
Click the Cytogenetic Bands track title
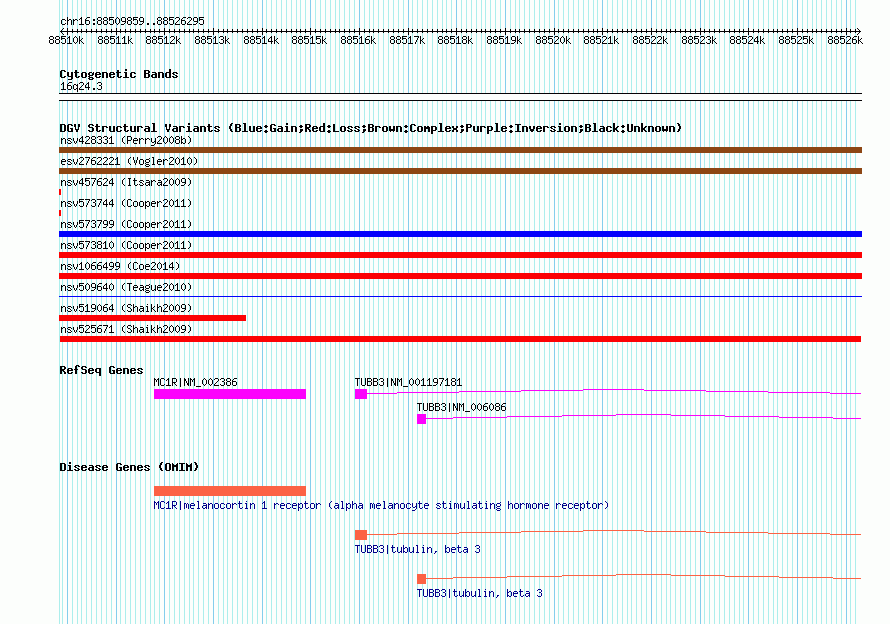tap(119, 74)
